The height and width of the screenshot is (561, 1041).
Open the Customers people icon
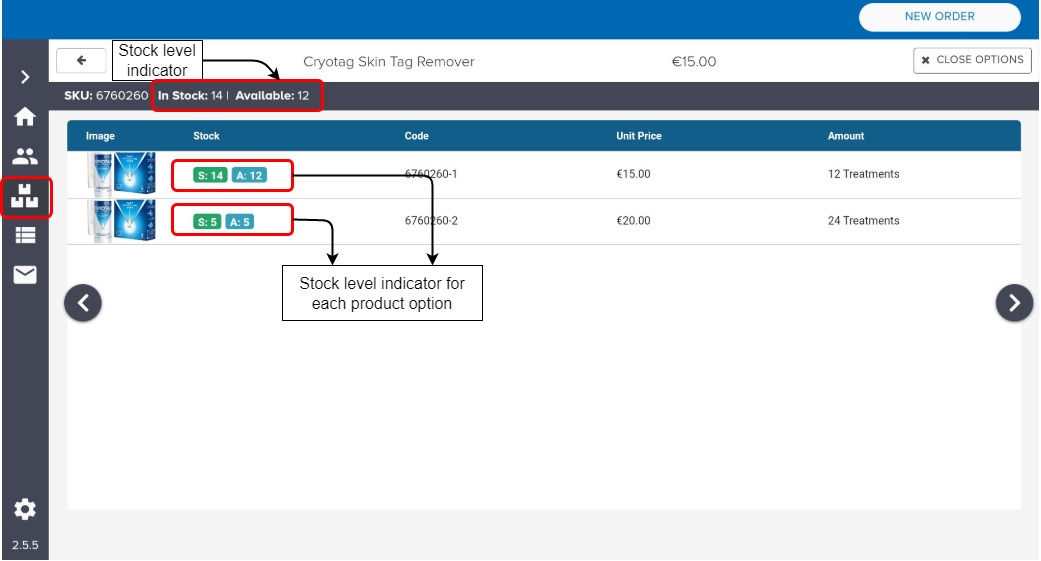coord(25,156)
